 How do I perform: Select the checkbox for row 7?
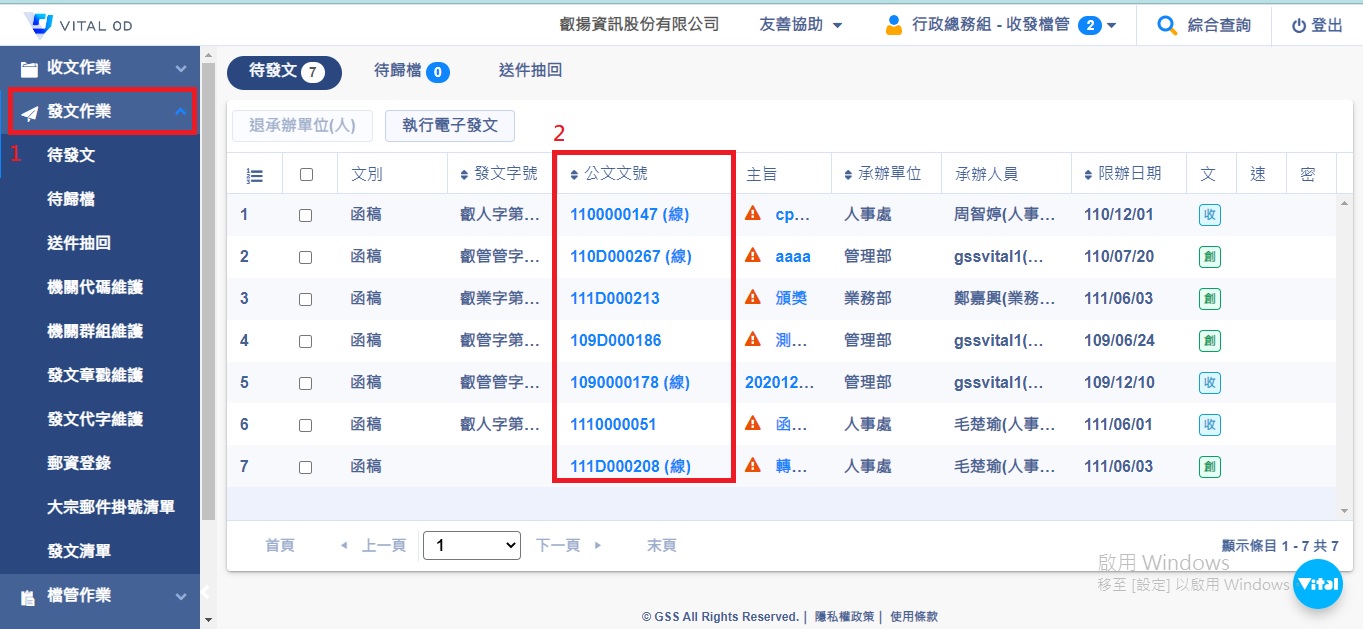point(306,467)
